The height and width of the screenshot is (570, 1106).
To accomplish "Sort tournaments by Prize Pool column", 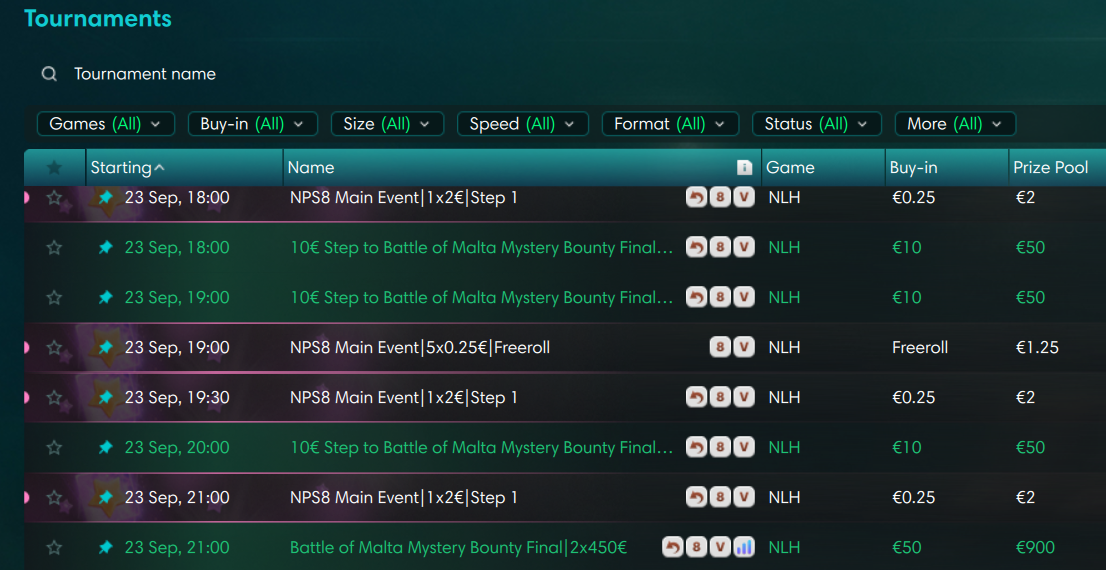I will [x=1051, y=168].
